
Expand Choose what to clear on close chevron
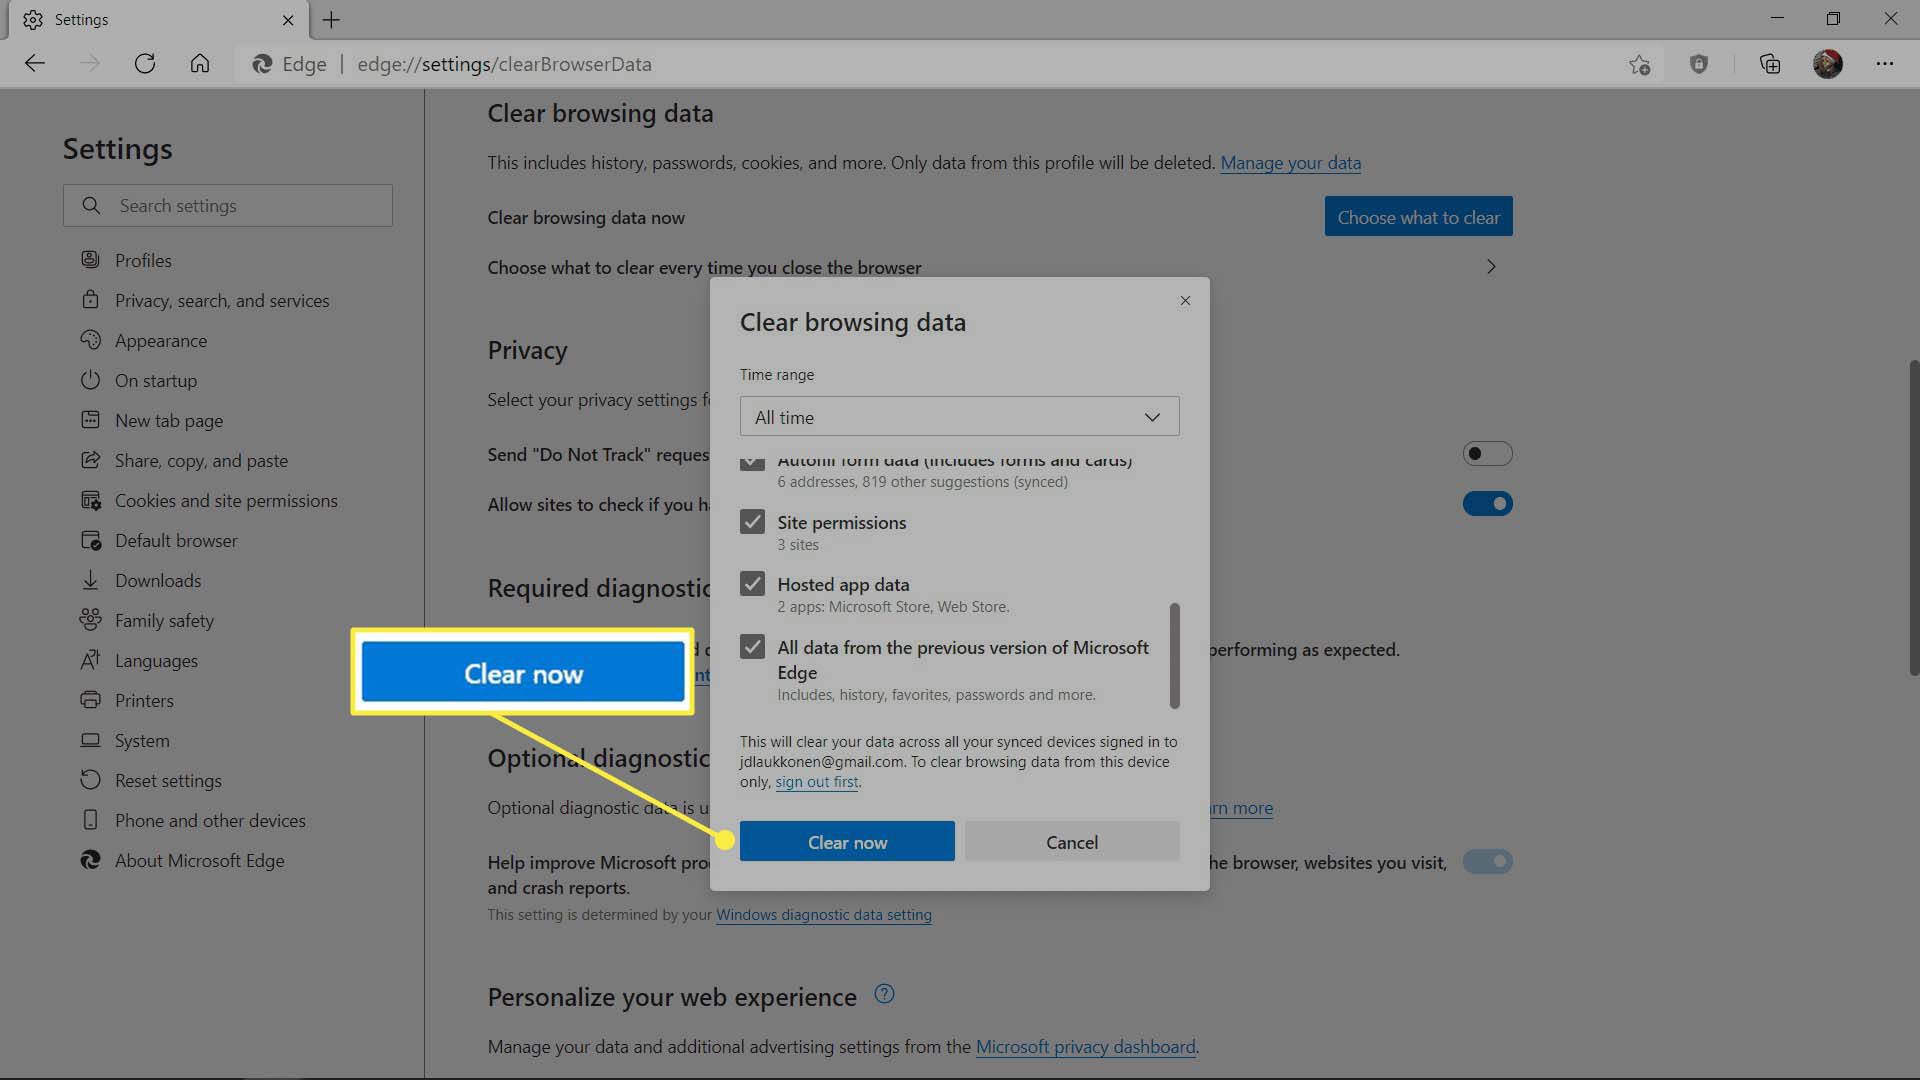click(1491, 267)
